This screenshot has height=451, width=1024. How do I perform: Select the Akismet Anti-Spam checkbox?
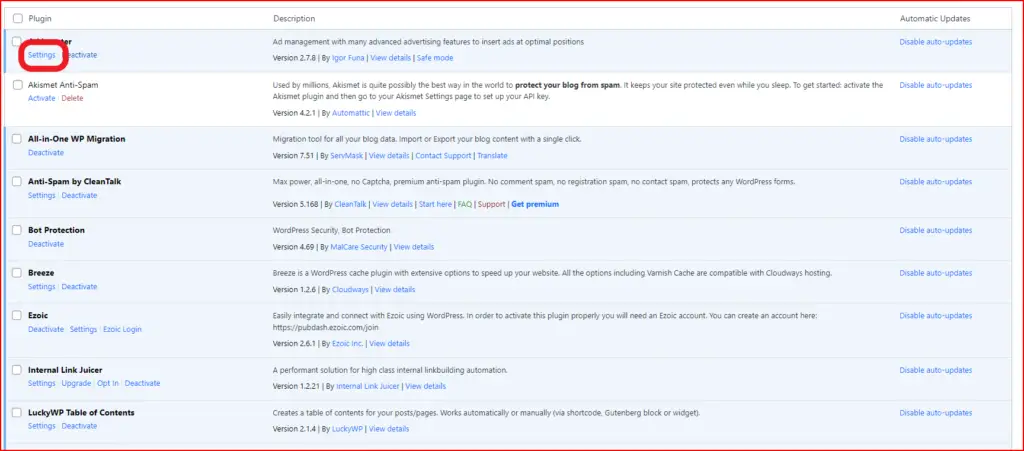(18, 85)
